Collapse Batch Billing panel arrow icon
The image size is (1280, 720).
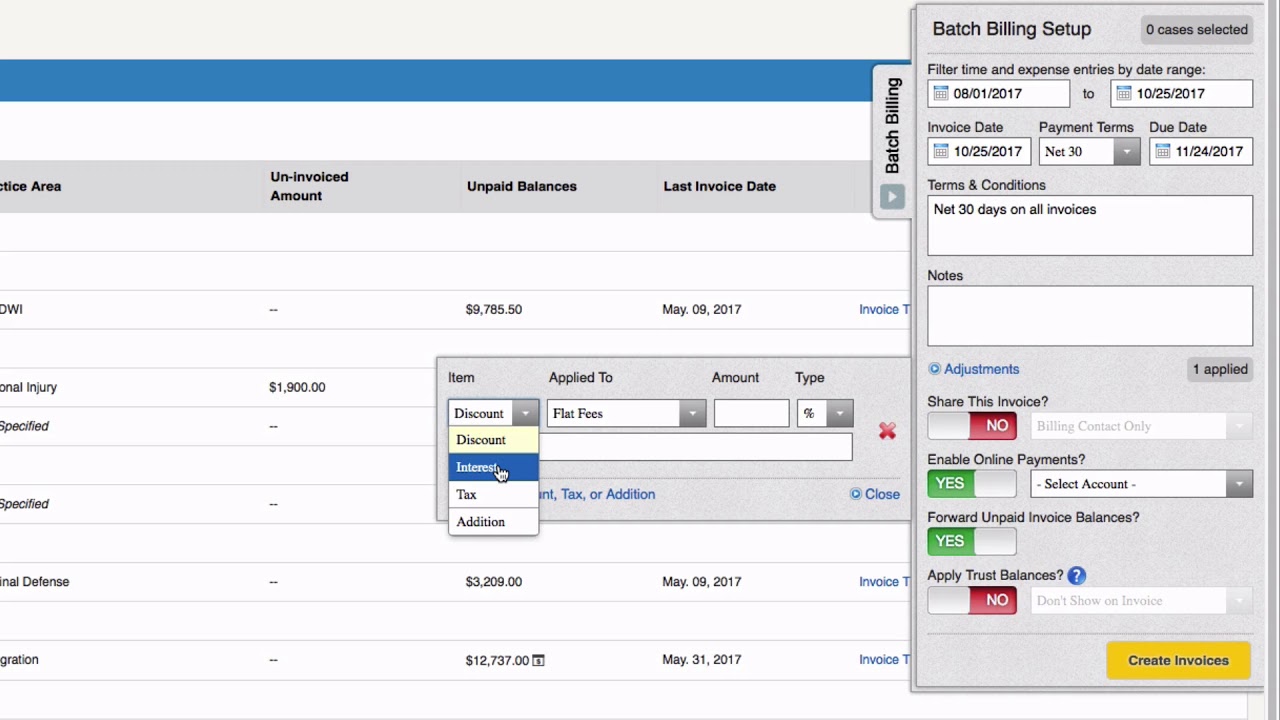coord(892,197)
